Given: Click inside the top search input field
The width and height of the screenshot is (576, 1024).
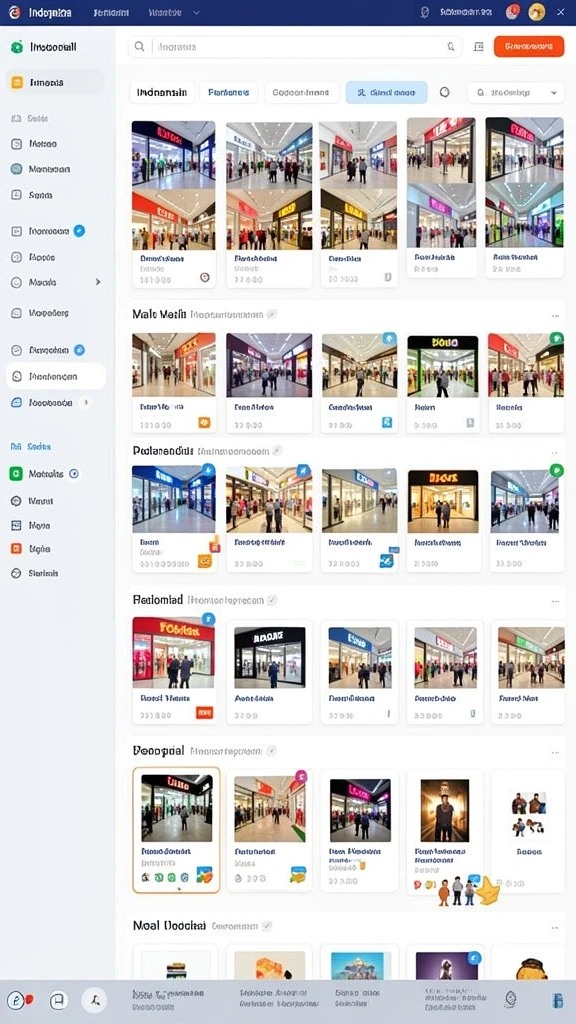Looking at the screenshot, I should 295,47.
